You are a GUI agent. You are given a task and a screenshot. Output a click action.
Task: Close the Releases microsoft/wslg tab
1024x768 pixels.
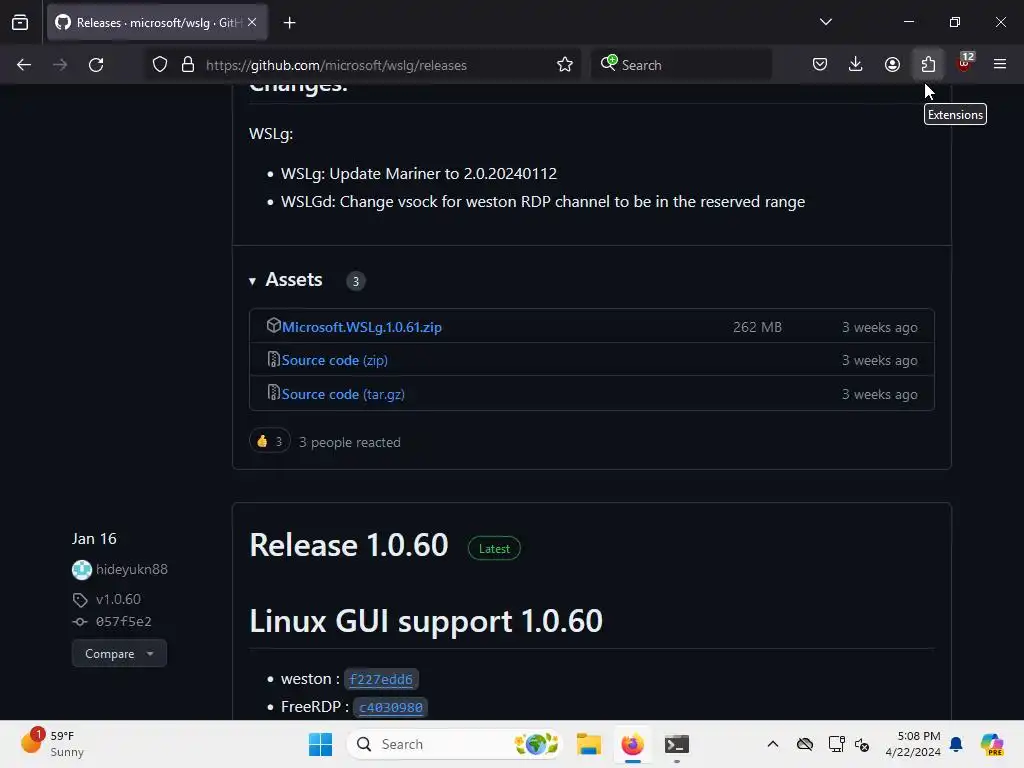coord(252,22)
